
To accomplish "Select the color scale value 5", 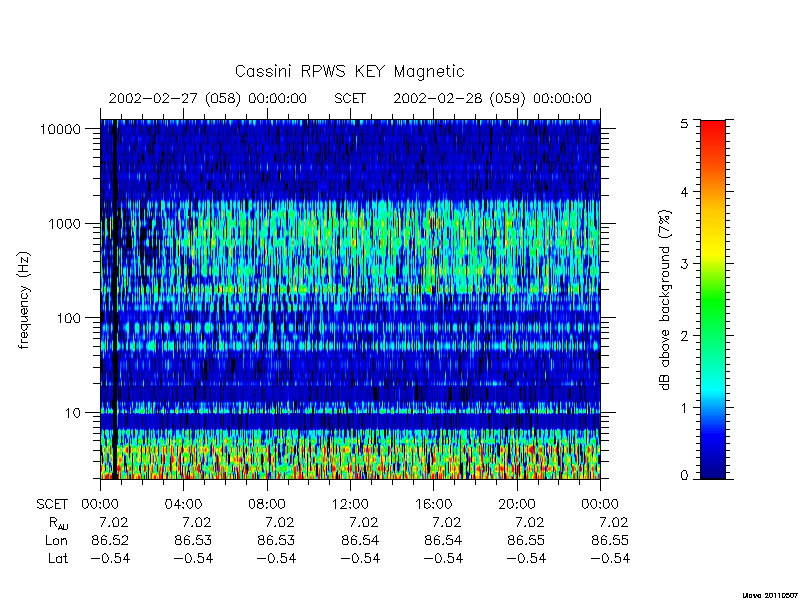I will (x=684, y=123).
